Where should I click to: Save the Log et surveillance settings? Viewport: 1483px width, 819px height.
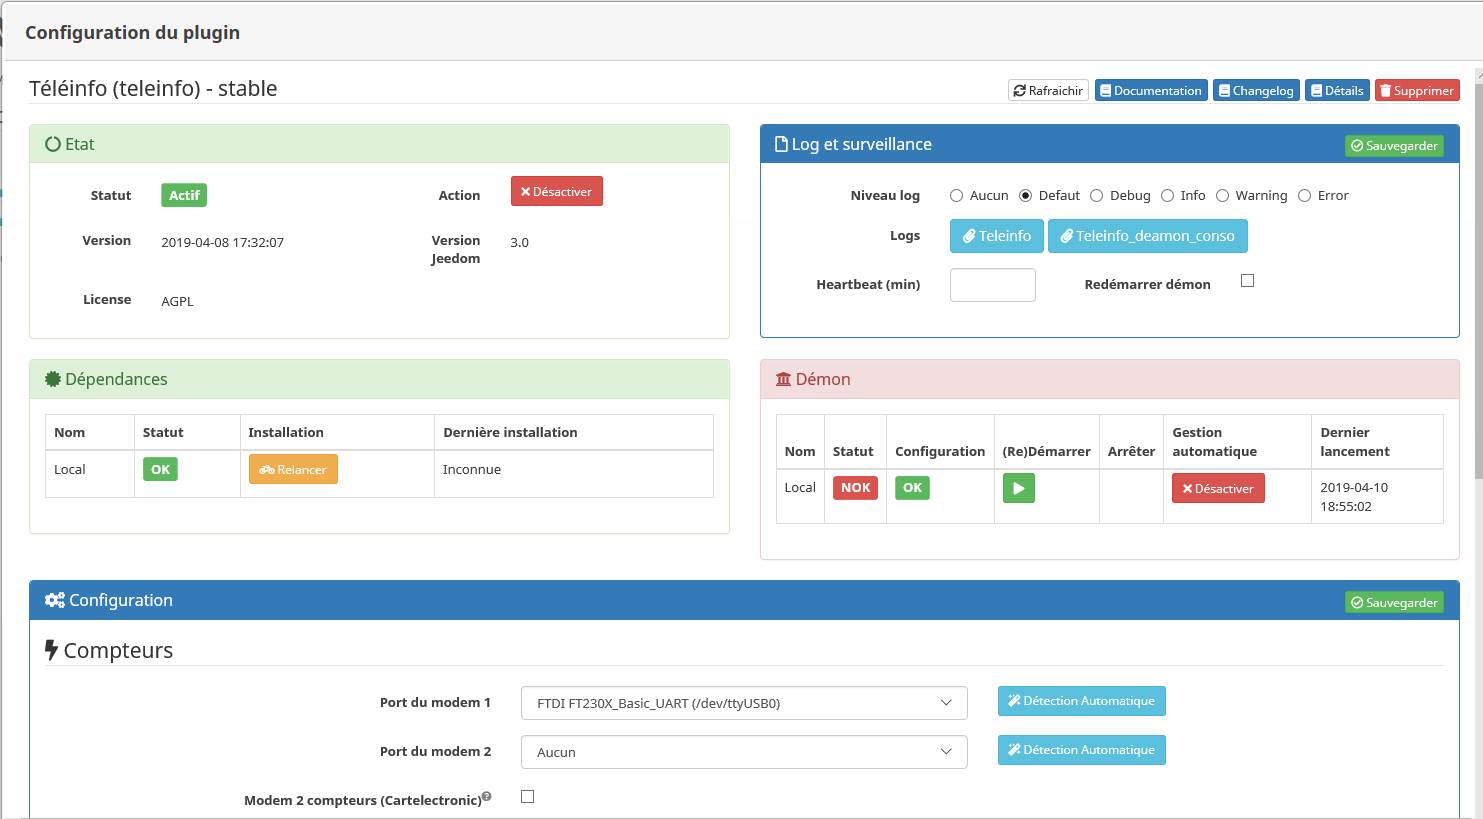(x=1394, y=146)
